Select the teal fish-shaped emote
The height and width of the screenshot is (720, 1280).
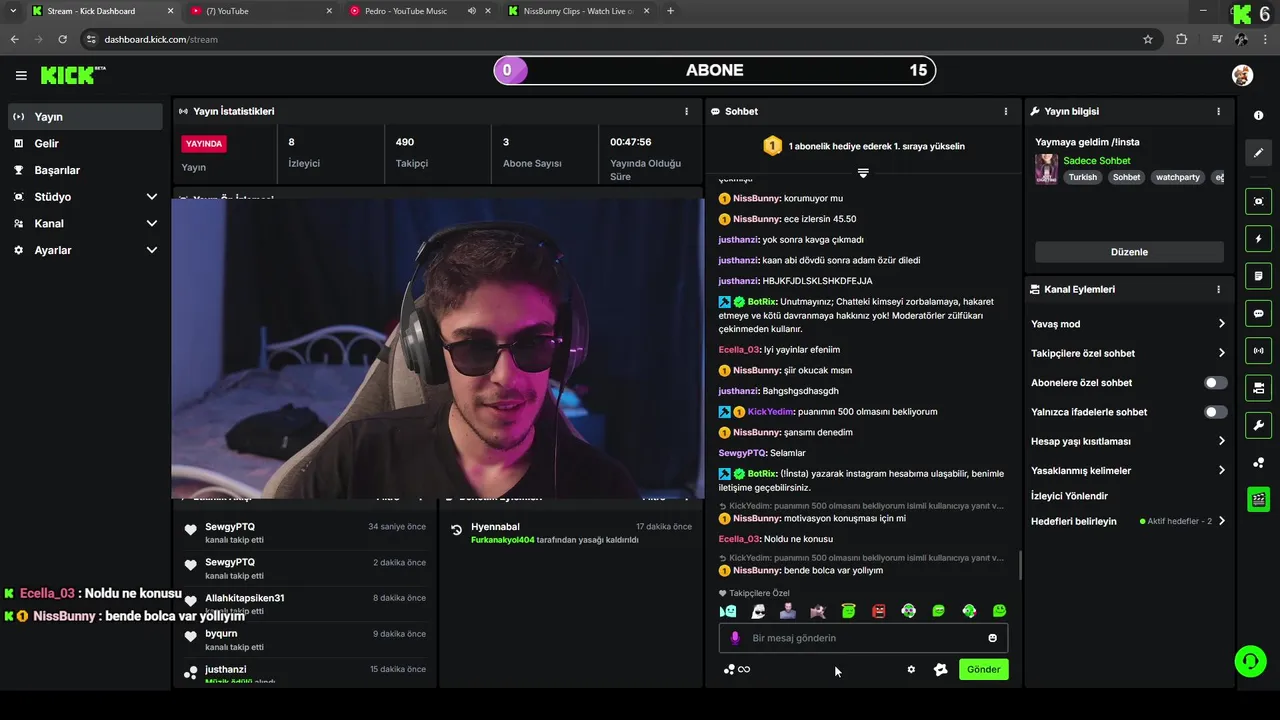[728, 611]
